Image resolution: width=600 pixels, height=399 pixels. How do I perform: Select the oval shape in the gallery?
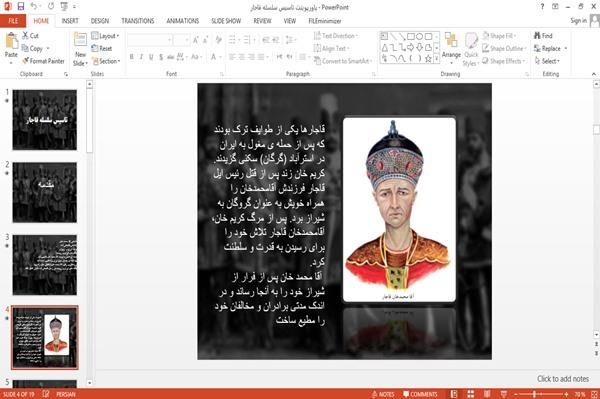[x=420, y=37]
